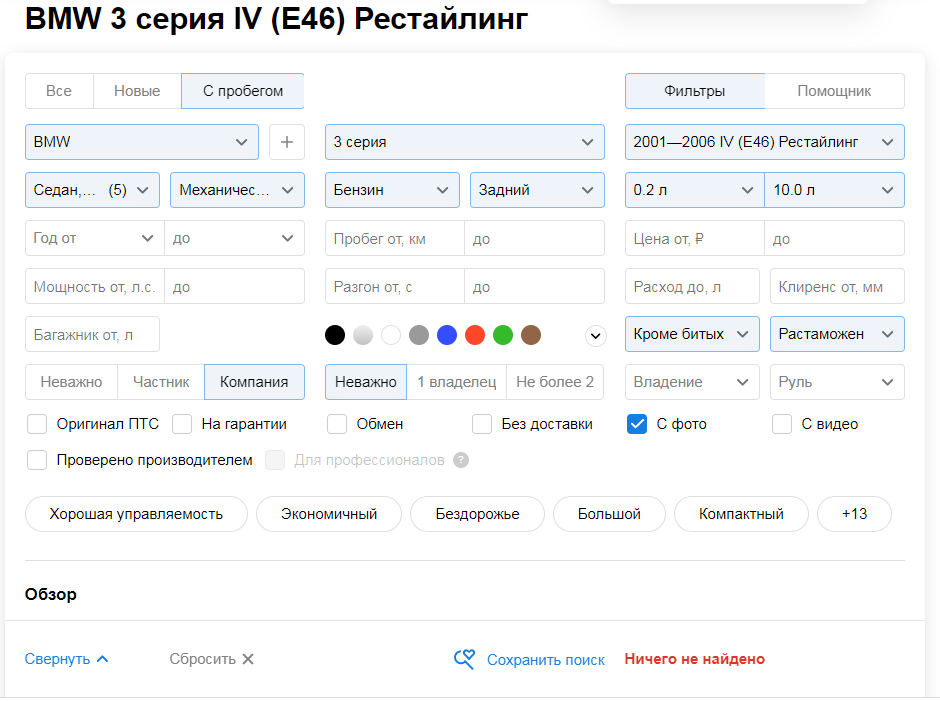This screenshot has width=940, height=701.
Task: Open engine volume from dropdown 0.2 л
Action: tap(695, 190)
